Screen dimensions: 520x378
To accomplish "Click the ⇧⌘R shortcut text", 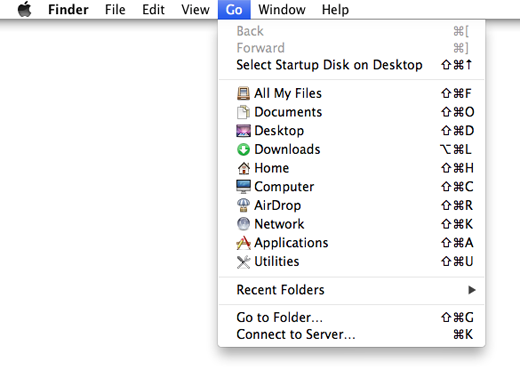I will 457,205.
